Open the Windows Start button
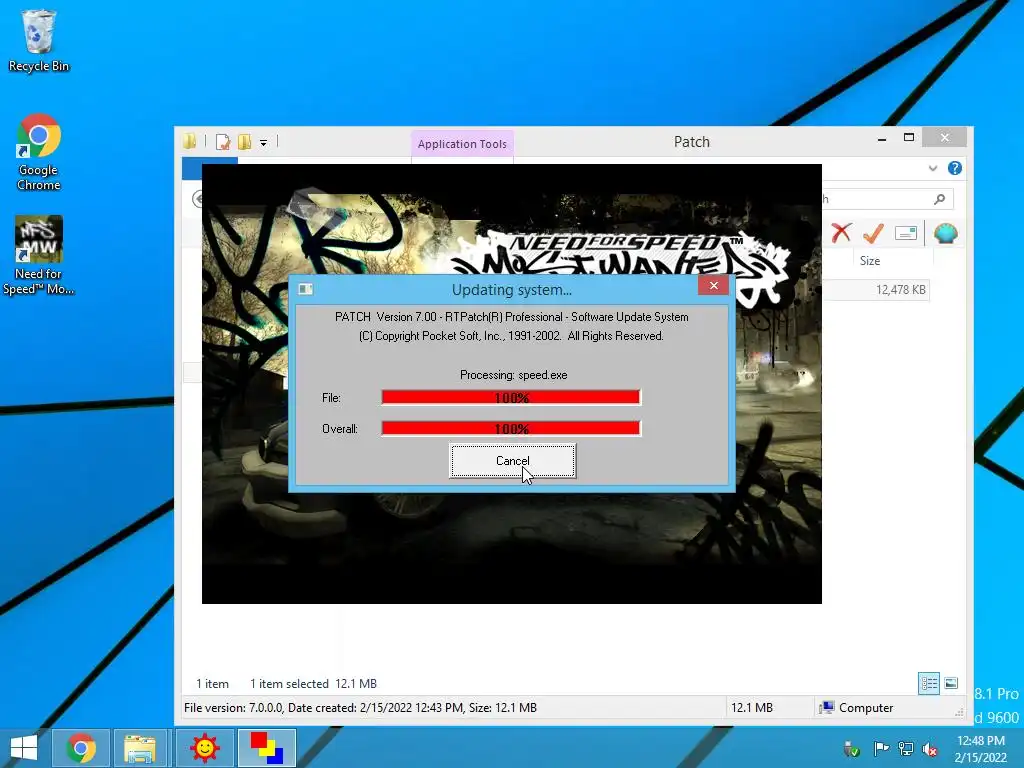1024x768 pixels. [24, 748]
